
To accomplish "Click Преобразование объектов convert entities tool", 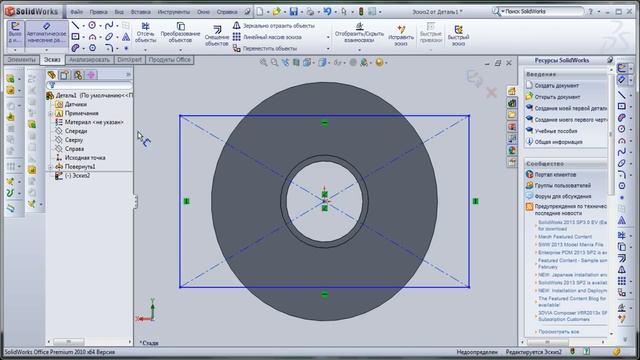I will point(180,33).
